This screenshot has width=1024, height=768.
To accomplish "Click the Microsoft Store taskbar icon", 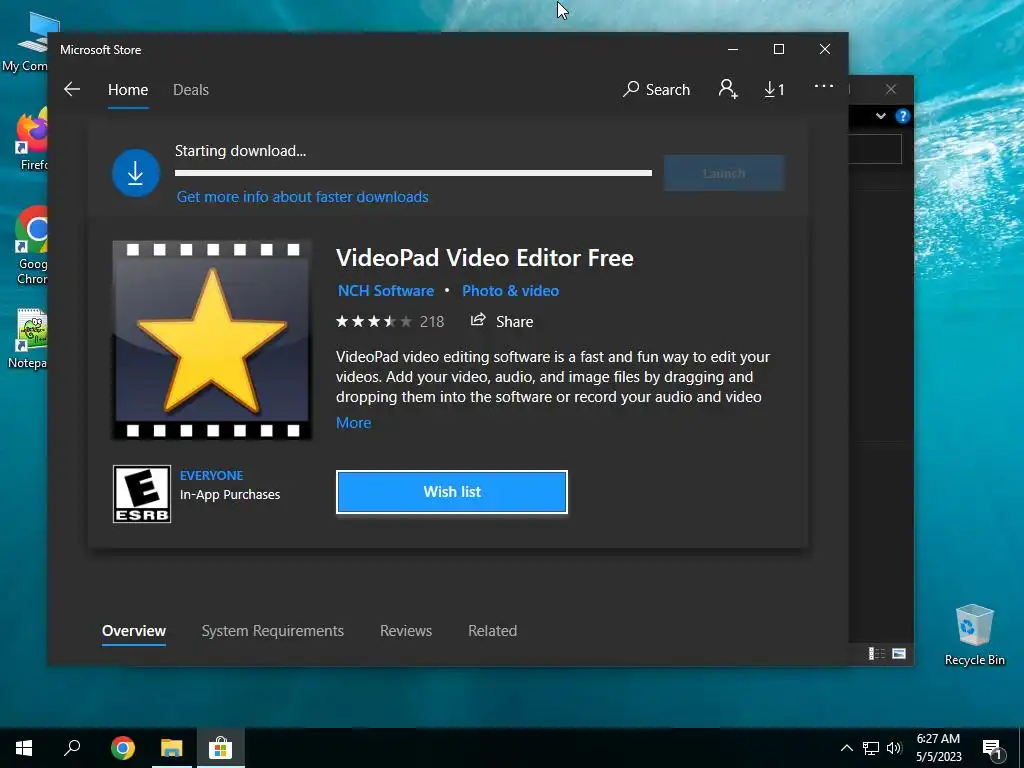I will click(221, 748).
